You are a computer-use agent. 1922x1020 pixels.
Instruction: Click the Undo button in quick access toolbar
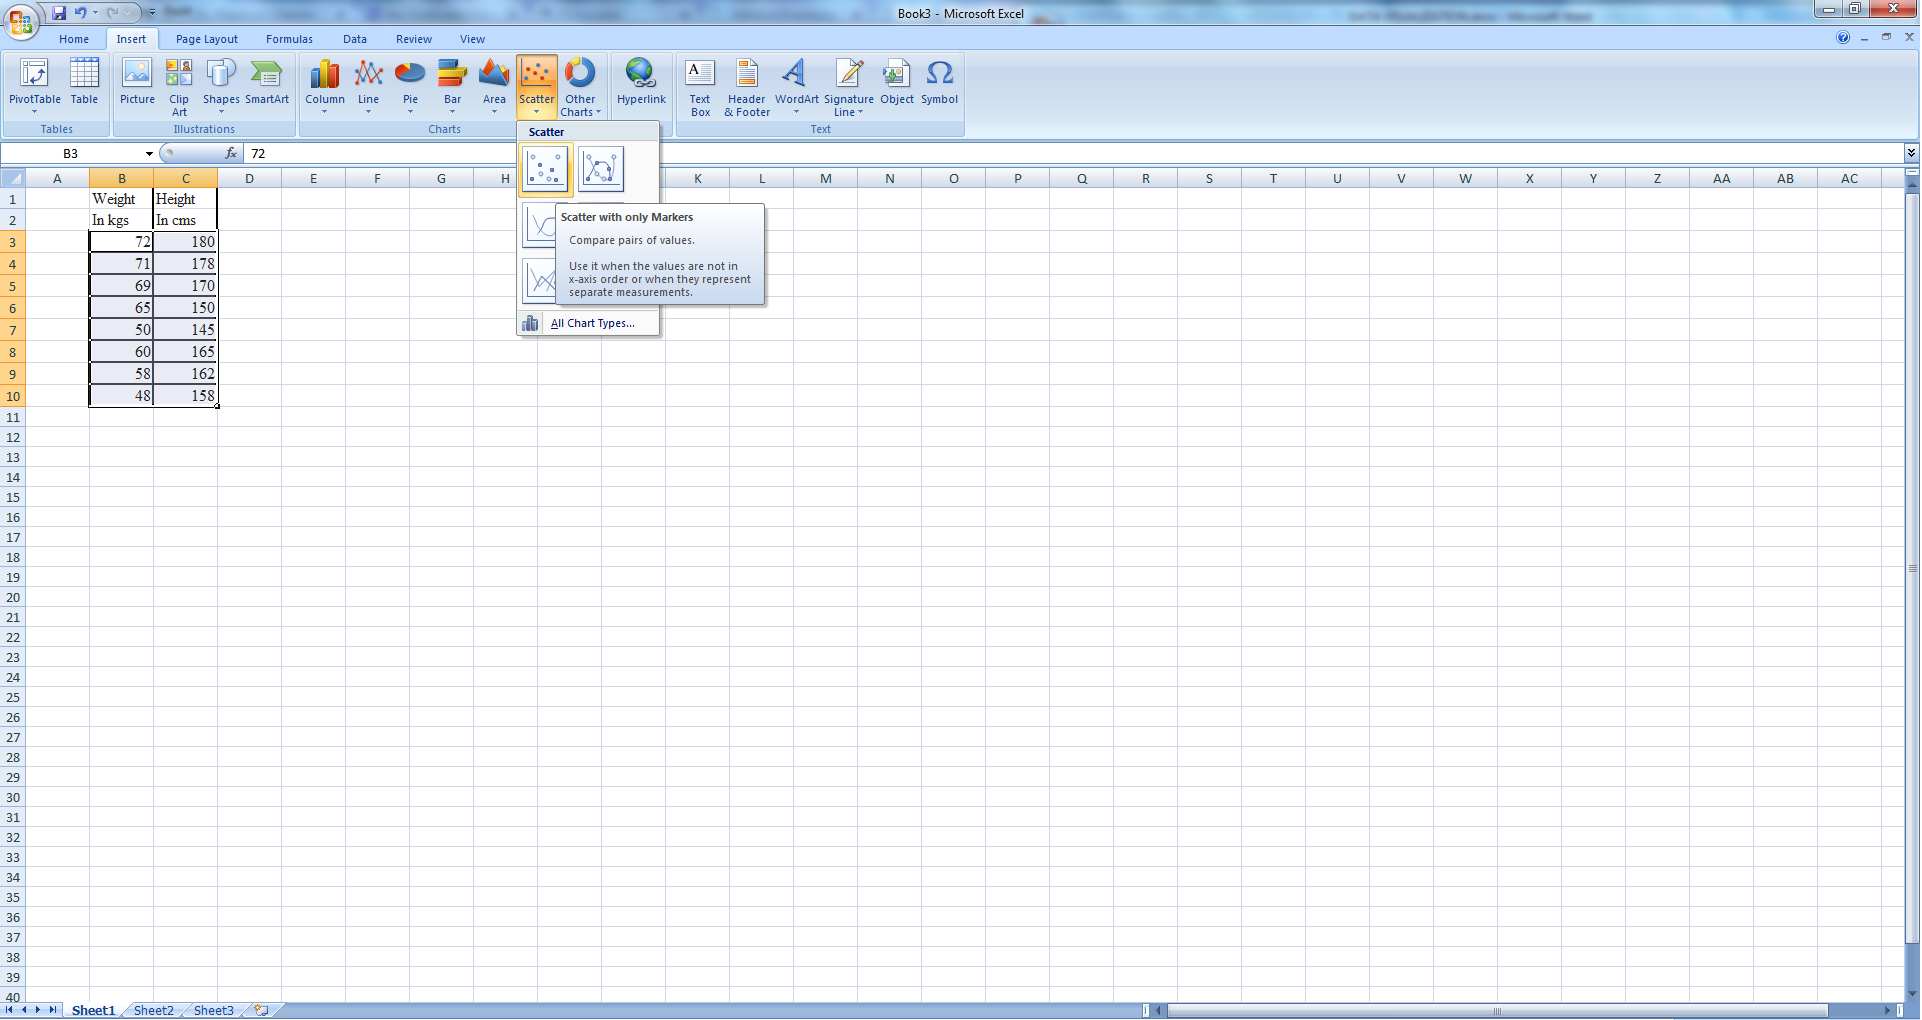(x=80, y=13)
